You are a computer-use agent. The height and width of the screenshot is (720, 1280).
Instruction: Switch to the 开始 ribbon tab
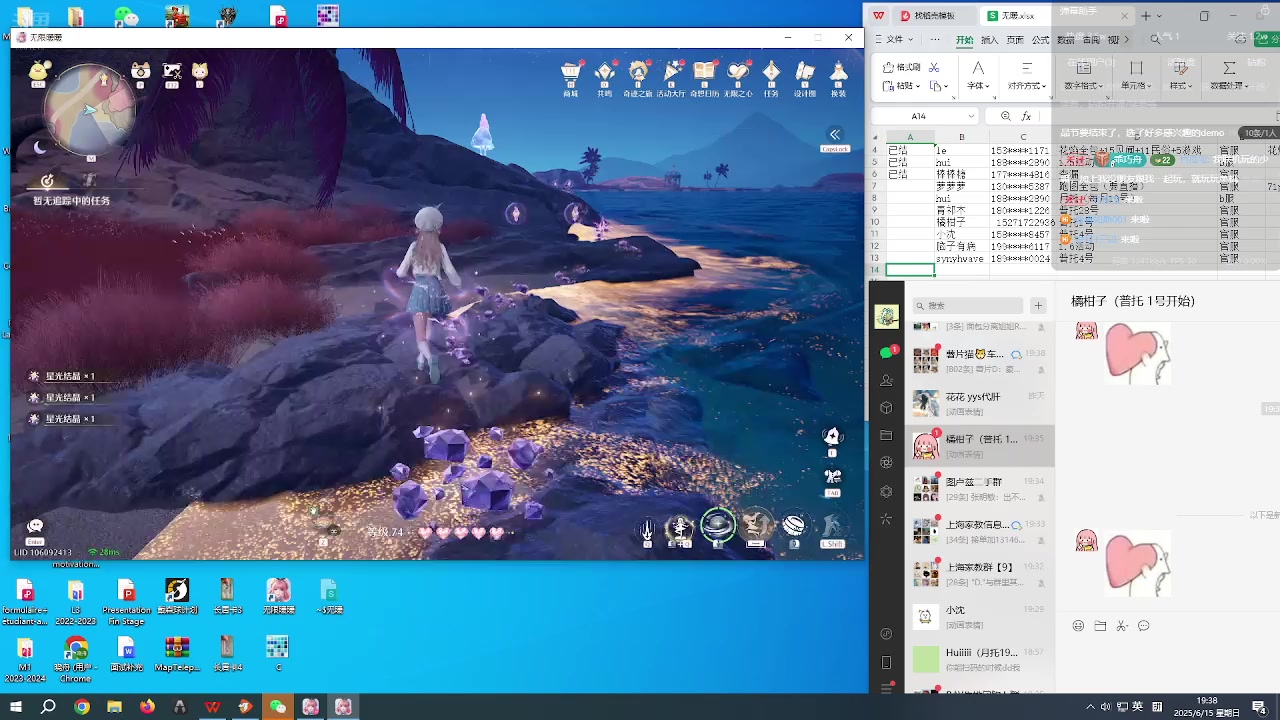tap(964, 40)
